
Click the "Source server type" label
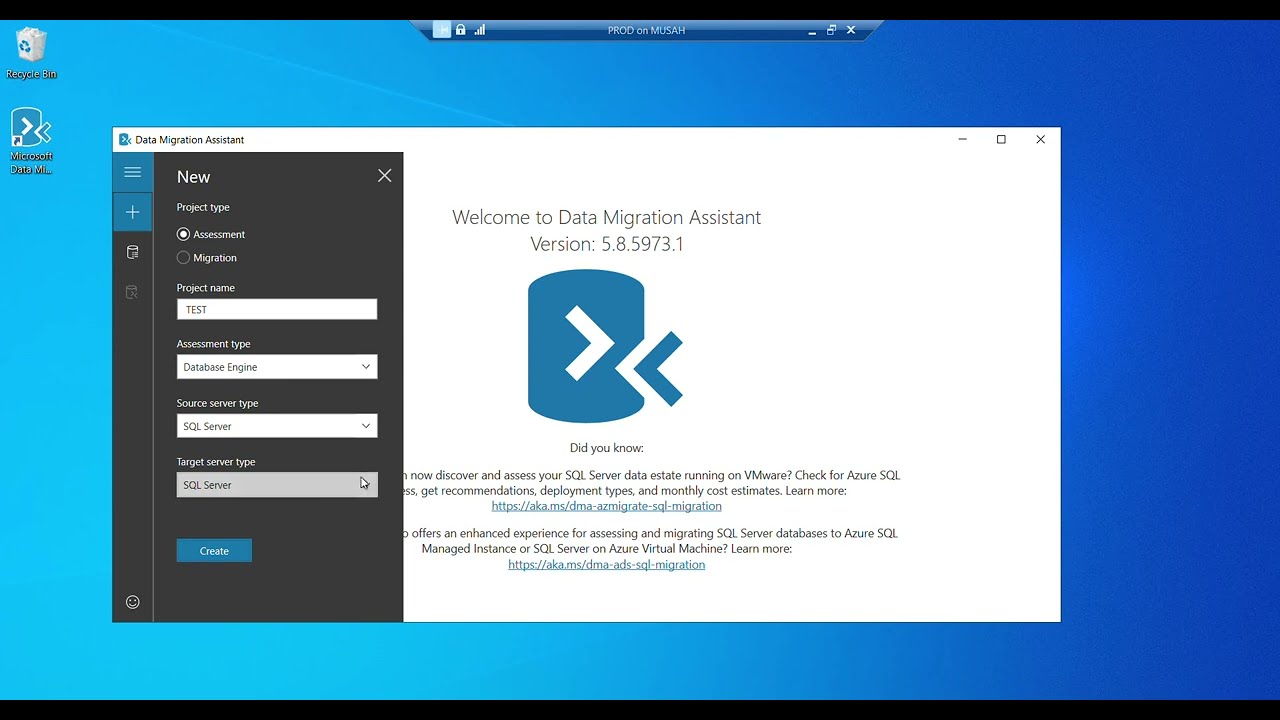pyautogui.click(x=218, y=403)
